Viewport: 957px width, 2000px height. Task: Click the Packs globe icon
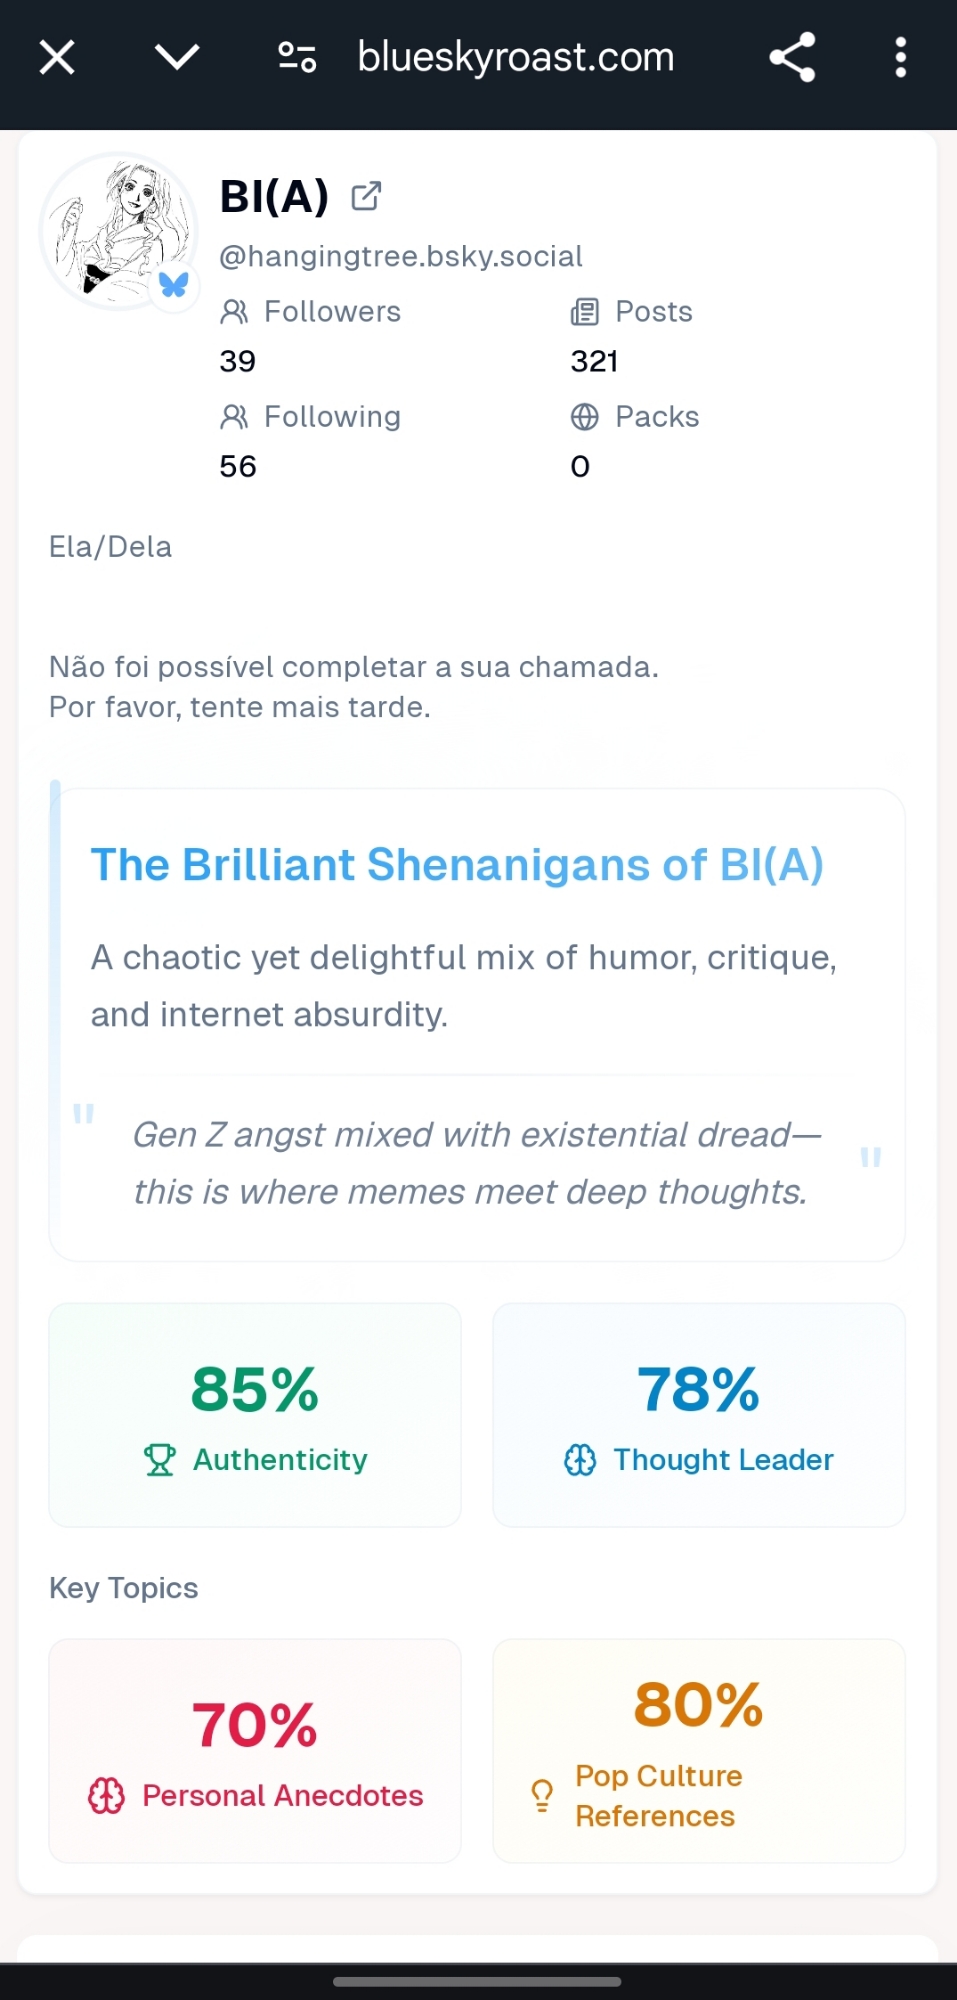(584, 417)
